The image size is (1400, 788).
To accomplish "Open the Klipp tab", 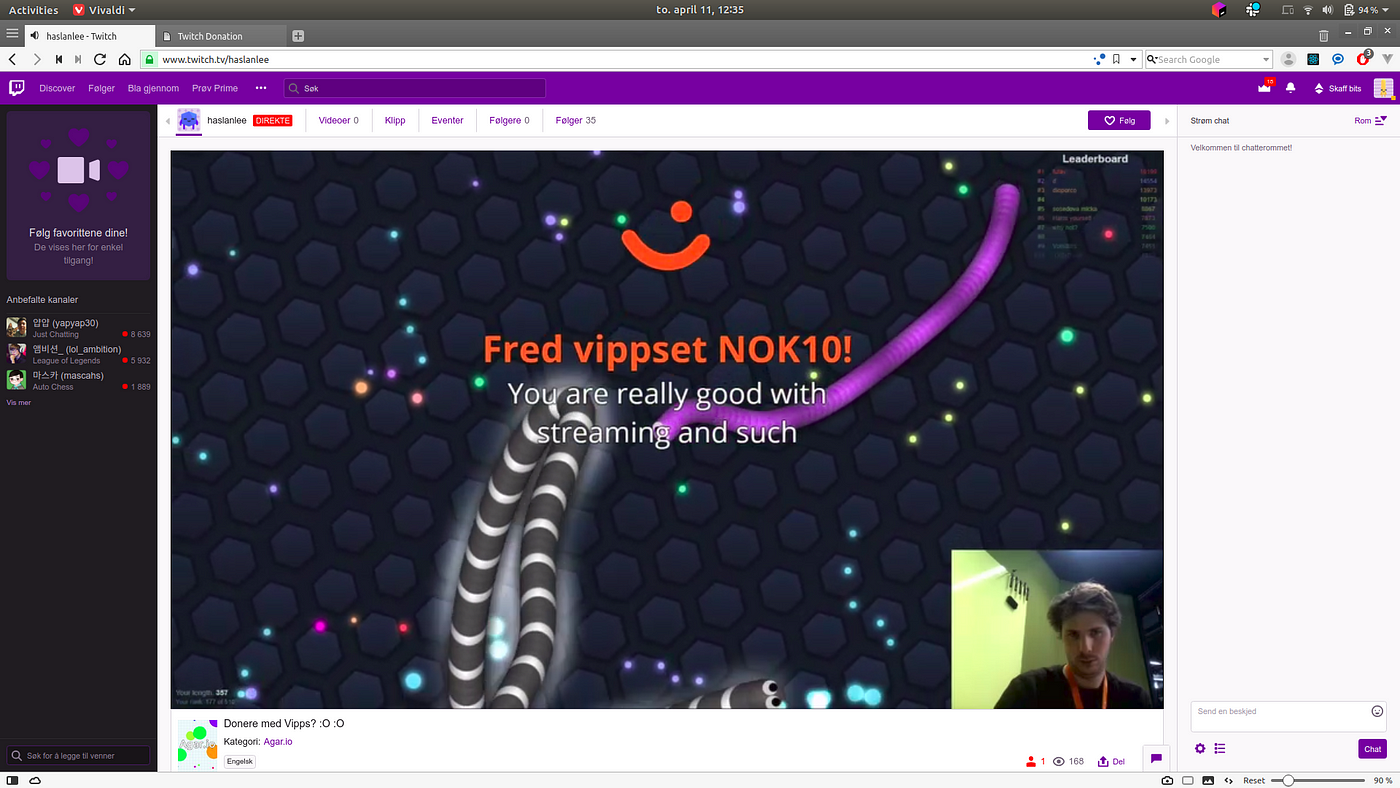I will 395,120.
